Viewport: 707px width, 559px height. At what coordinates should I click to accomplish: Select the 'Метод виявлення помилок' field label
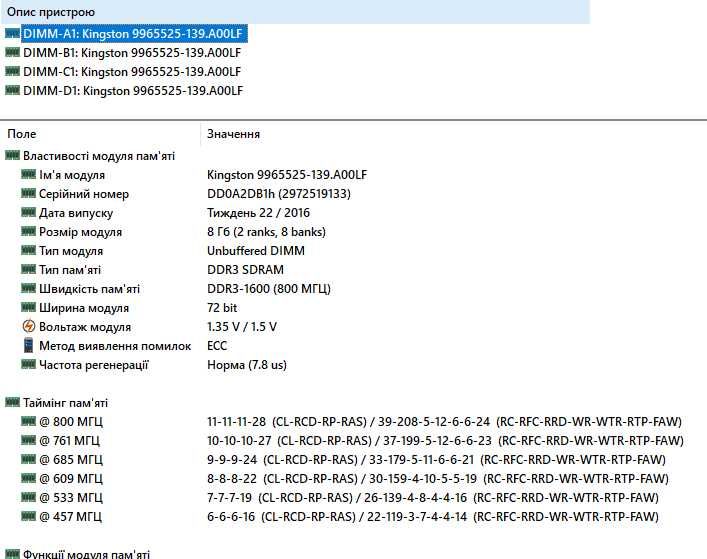(115, 346)
